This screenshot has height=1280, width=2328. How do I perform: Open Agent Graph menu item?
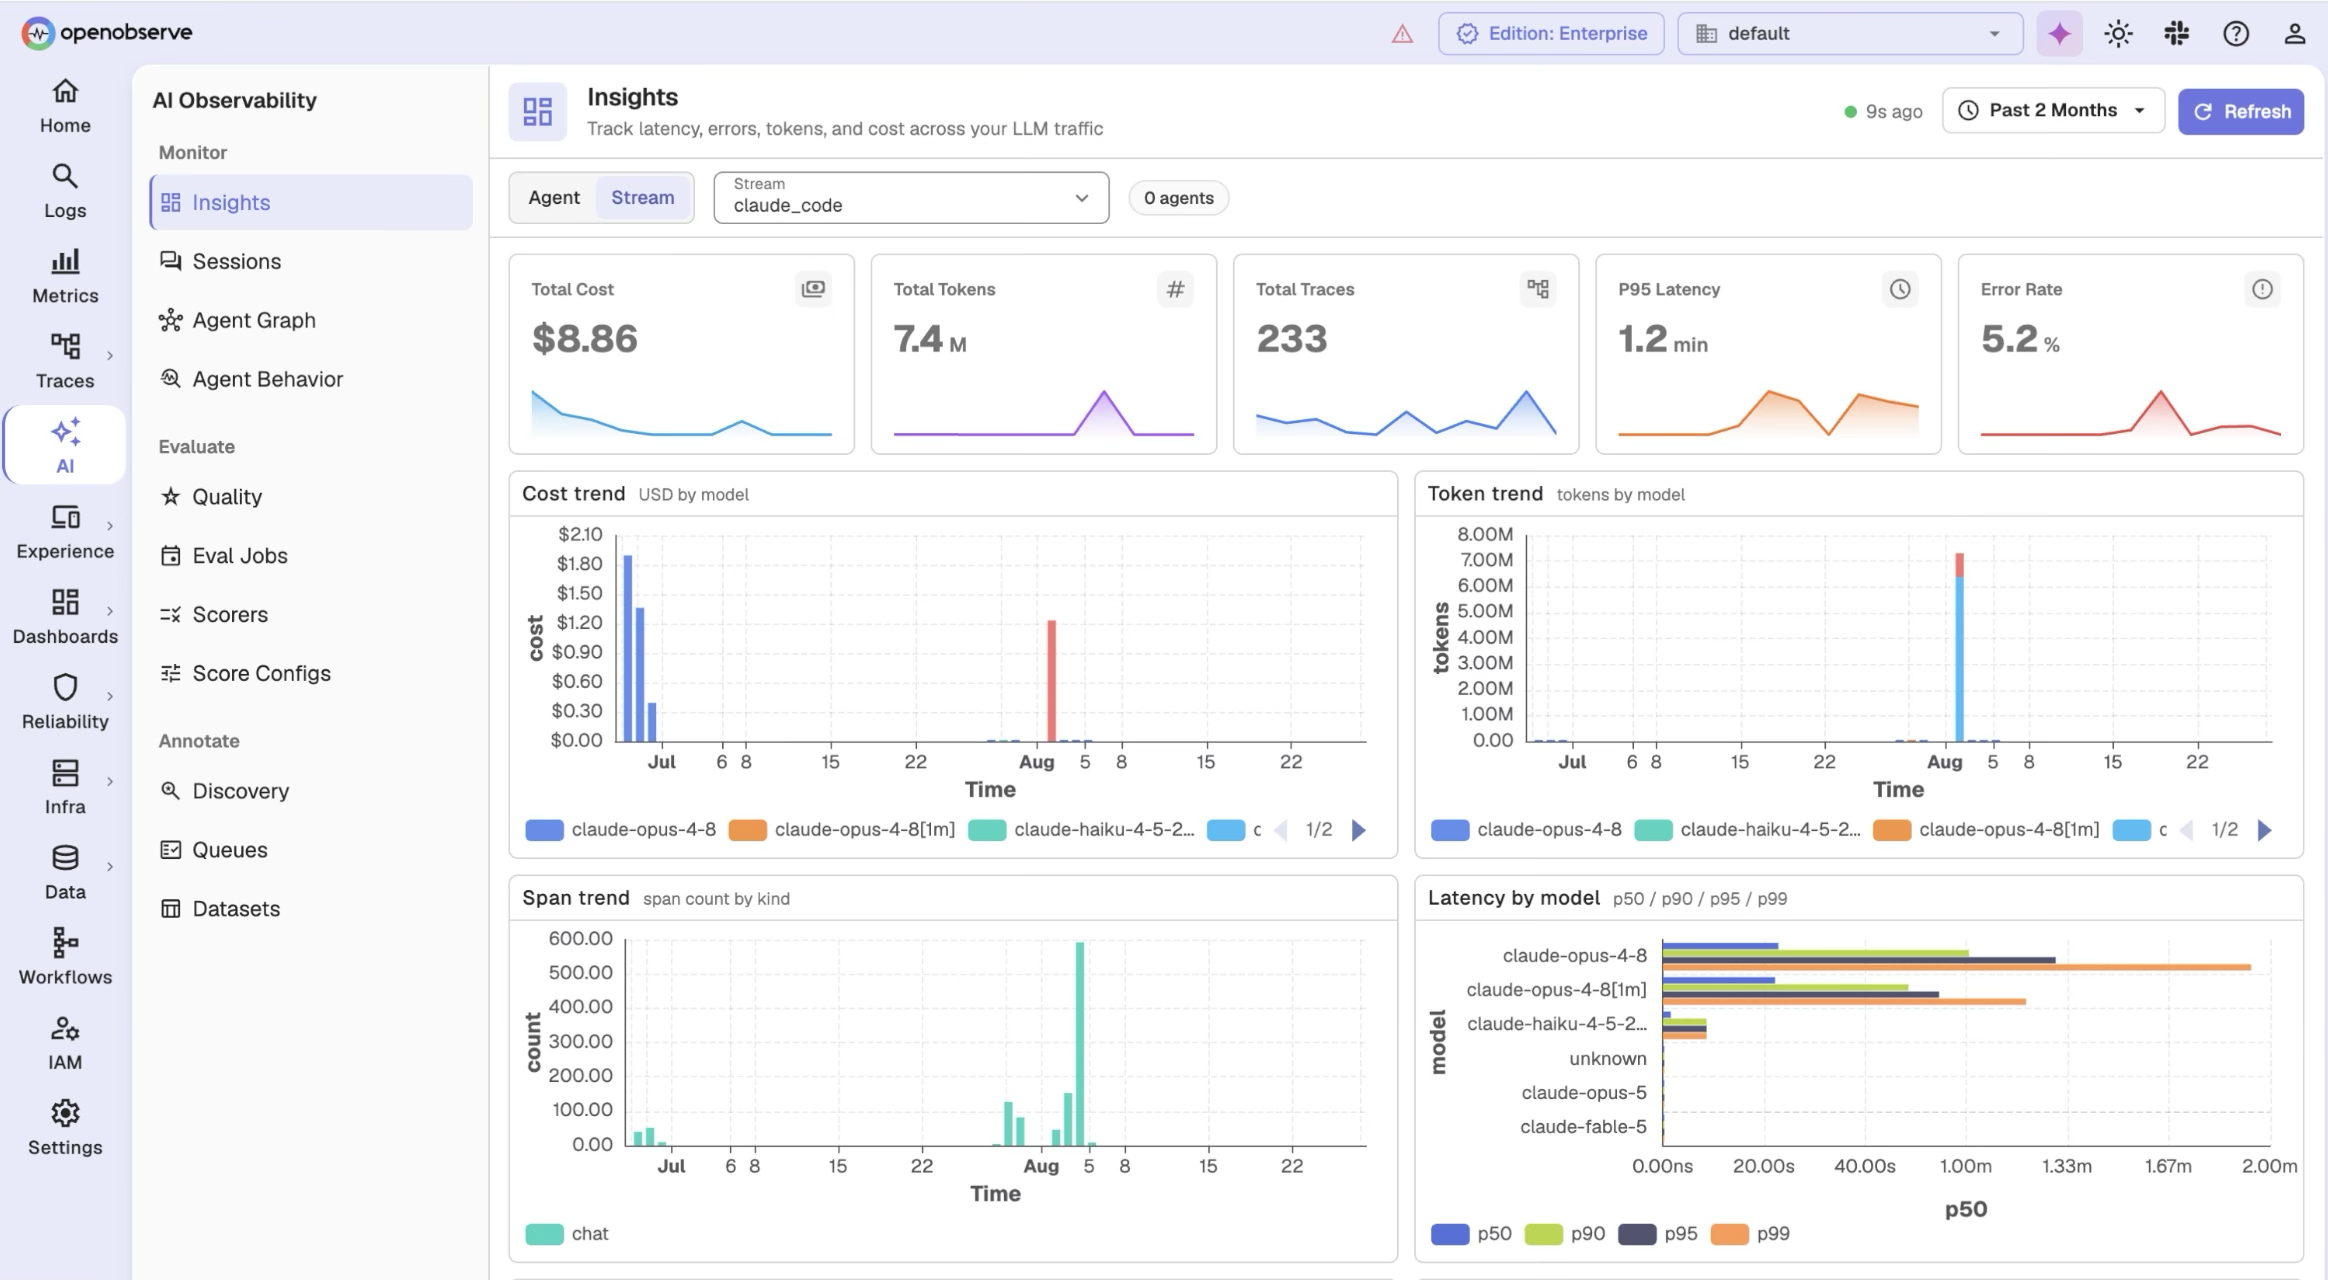(311, 320)
